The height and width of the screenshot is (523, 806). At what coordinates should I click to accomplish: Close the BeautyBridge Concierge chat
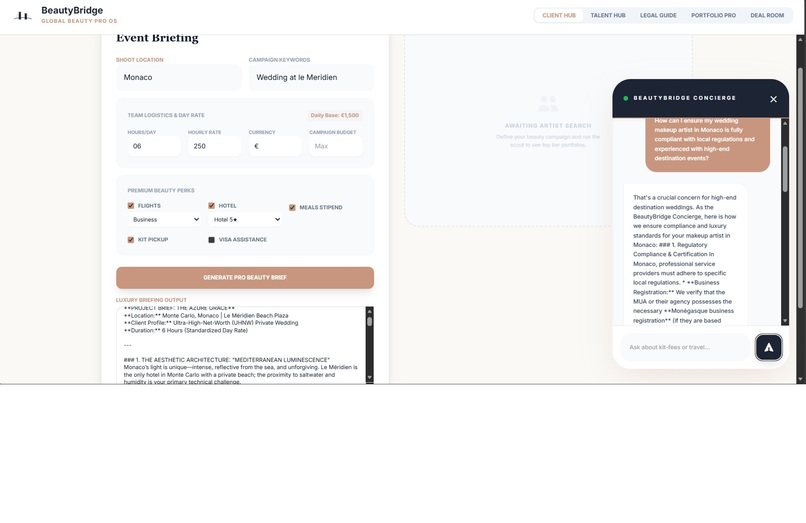click(x=773, y=99)
